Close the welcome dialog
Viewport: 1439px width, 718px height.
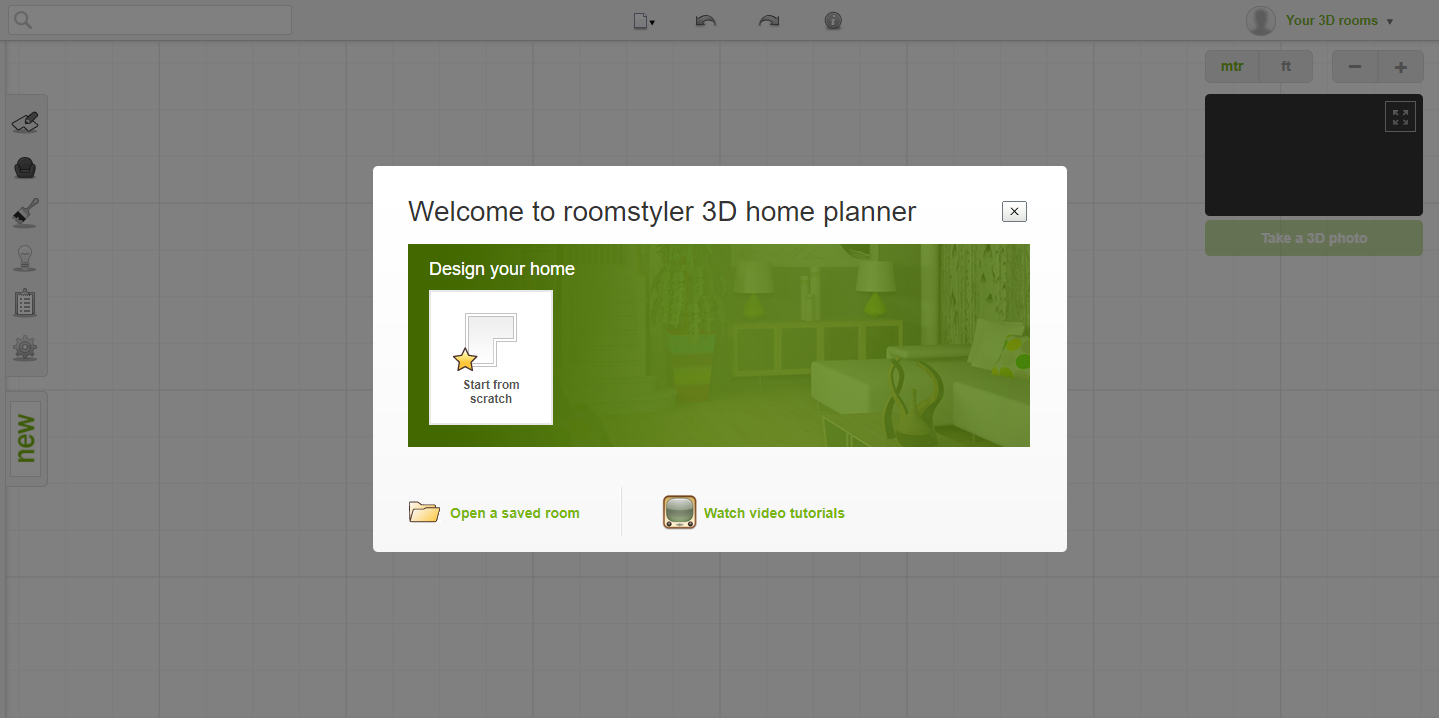pos(1014,211)
